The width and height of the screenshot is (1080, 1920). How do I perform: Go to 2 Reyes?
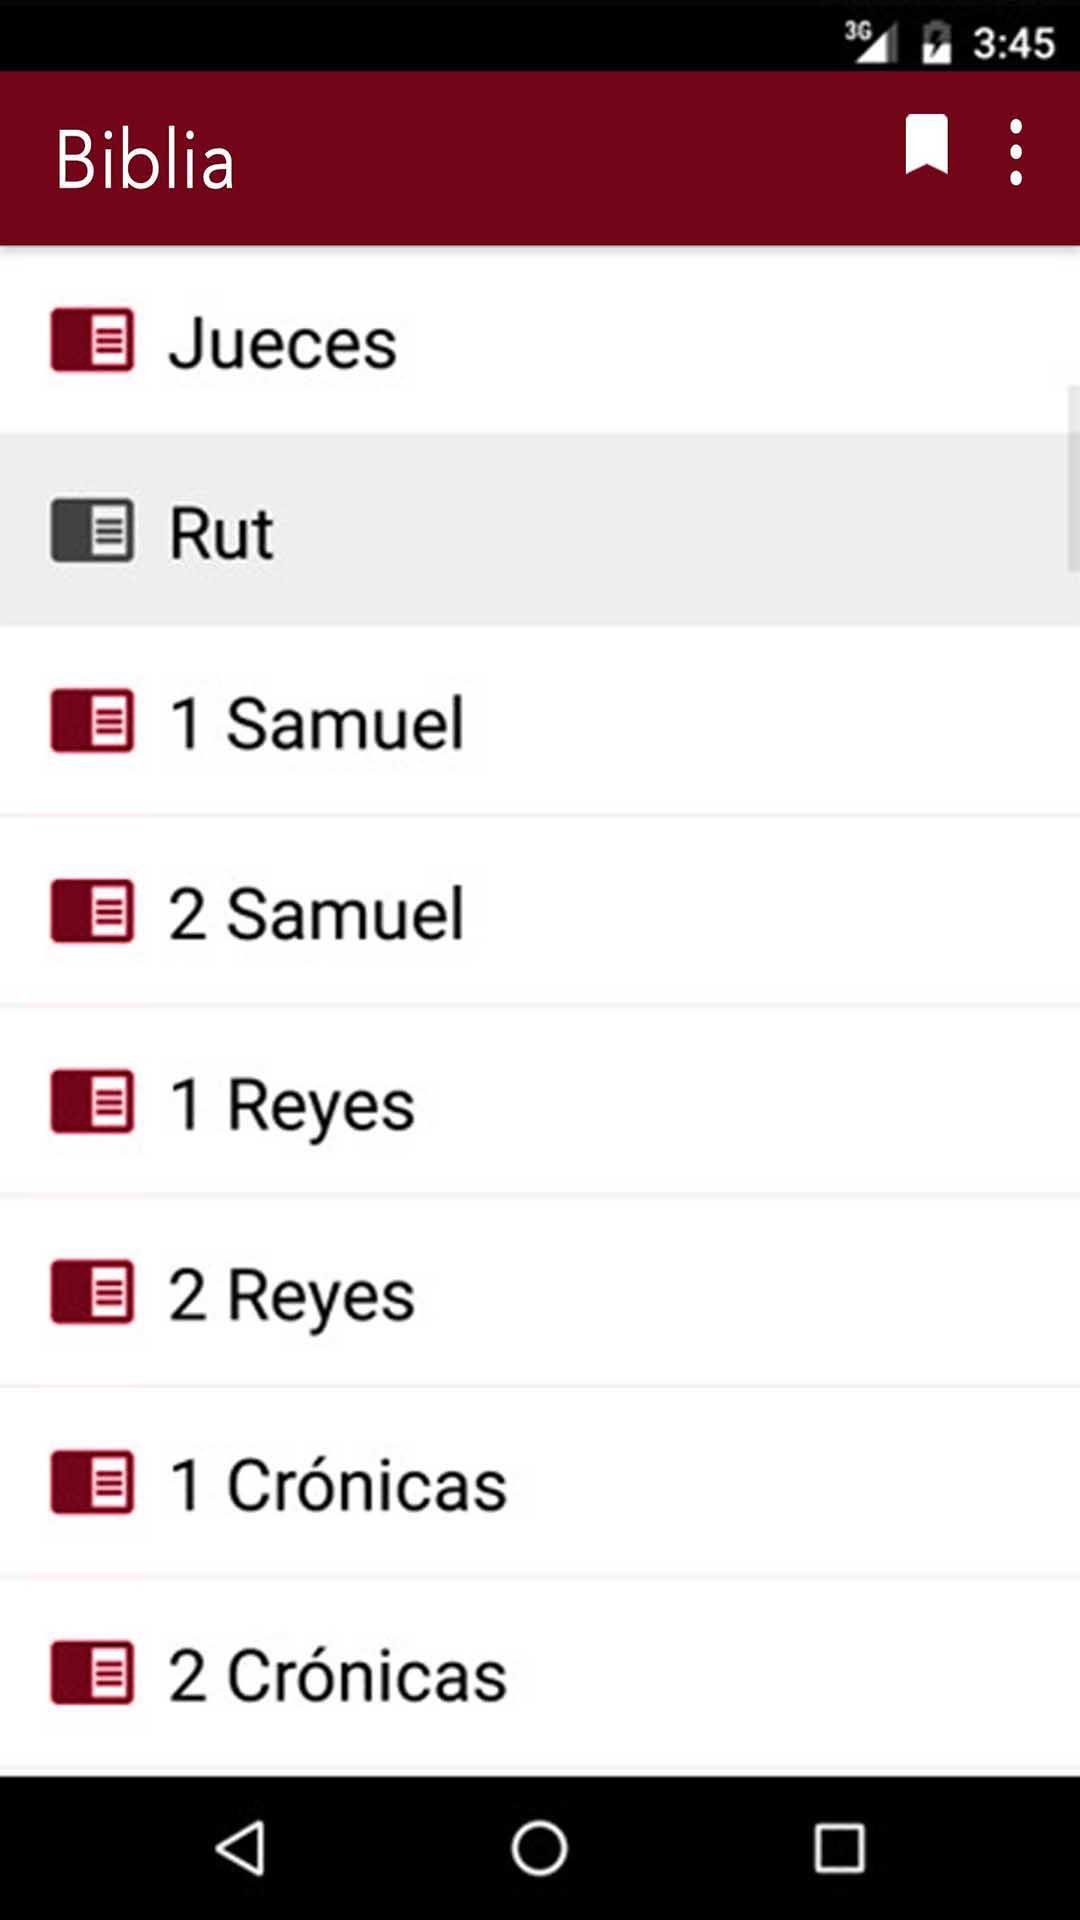click(291, 1294)
